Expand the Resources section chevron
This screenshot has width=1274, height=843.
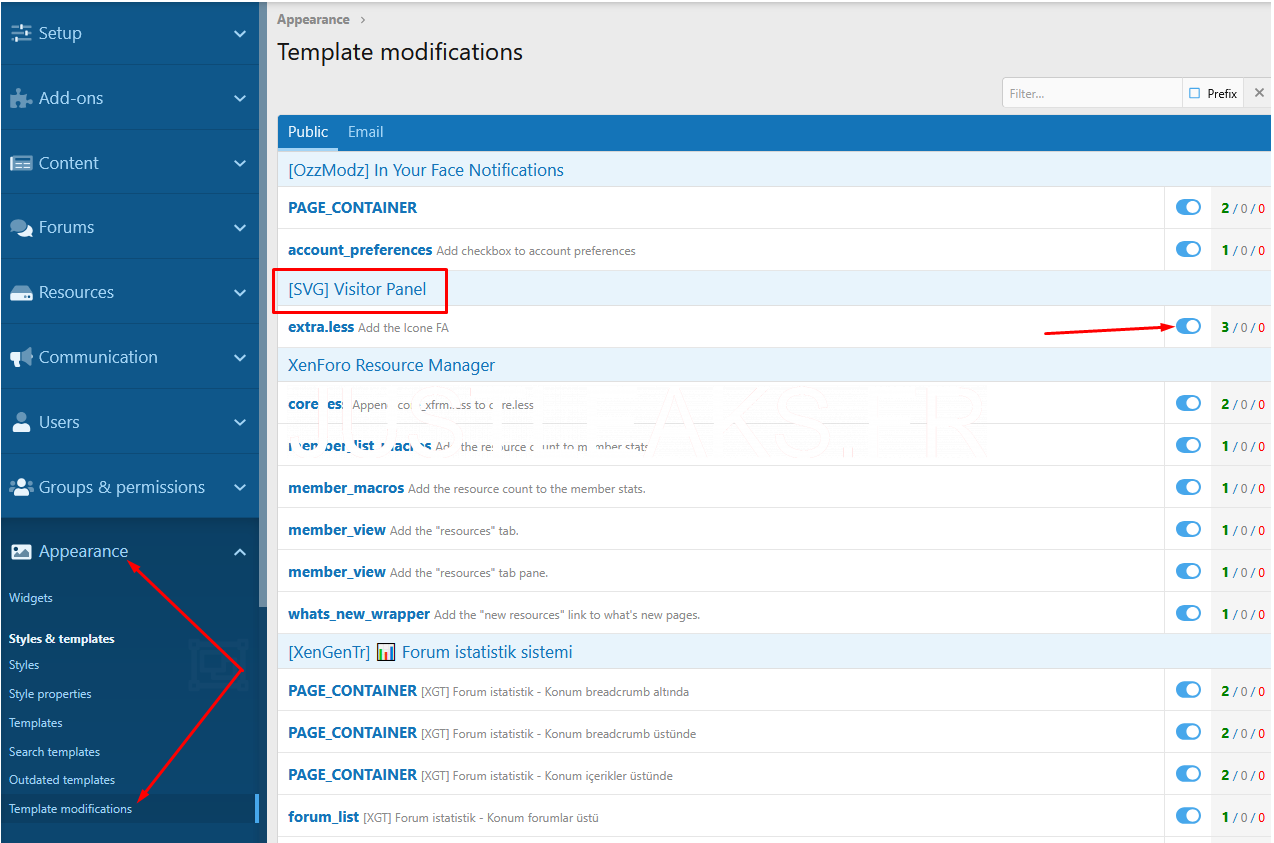[x=240, y=293]
